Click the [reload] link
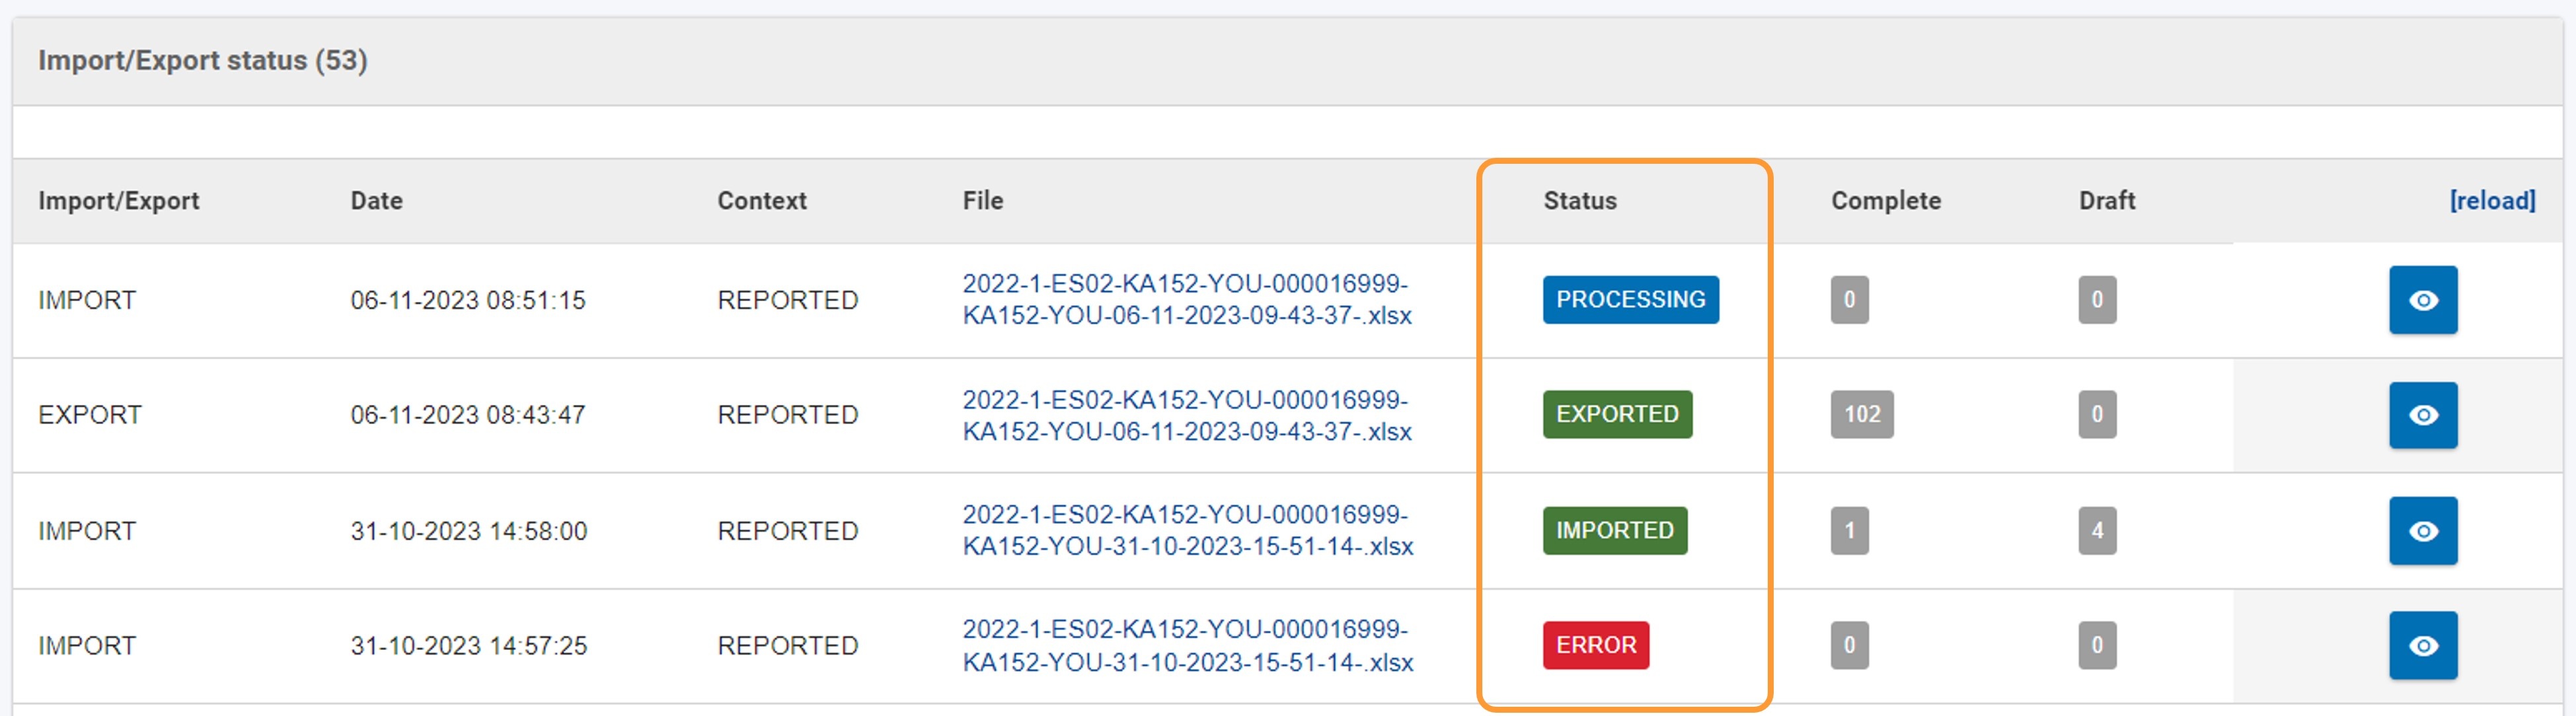 [x=2492, y=201]
